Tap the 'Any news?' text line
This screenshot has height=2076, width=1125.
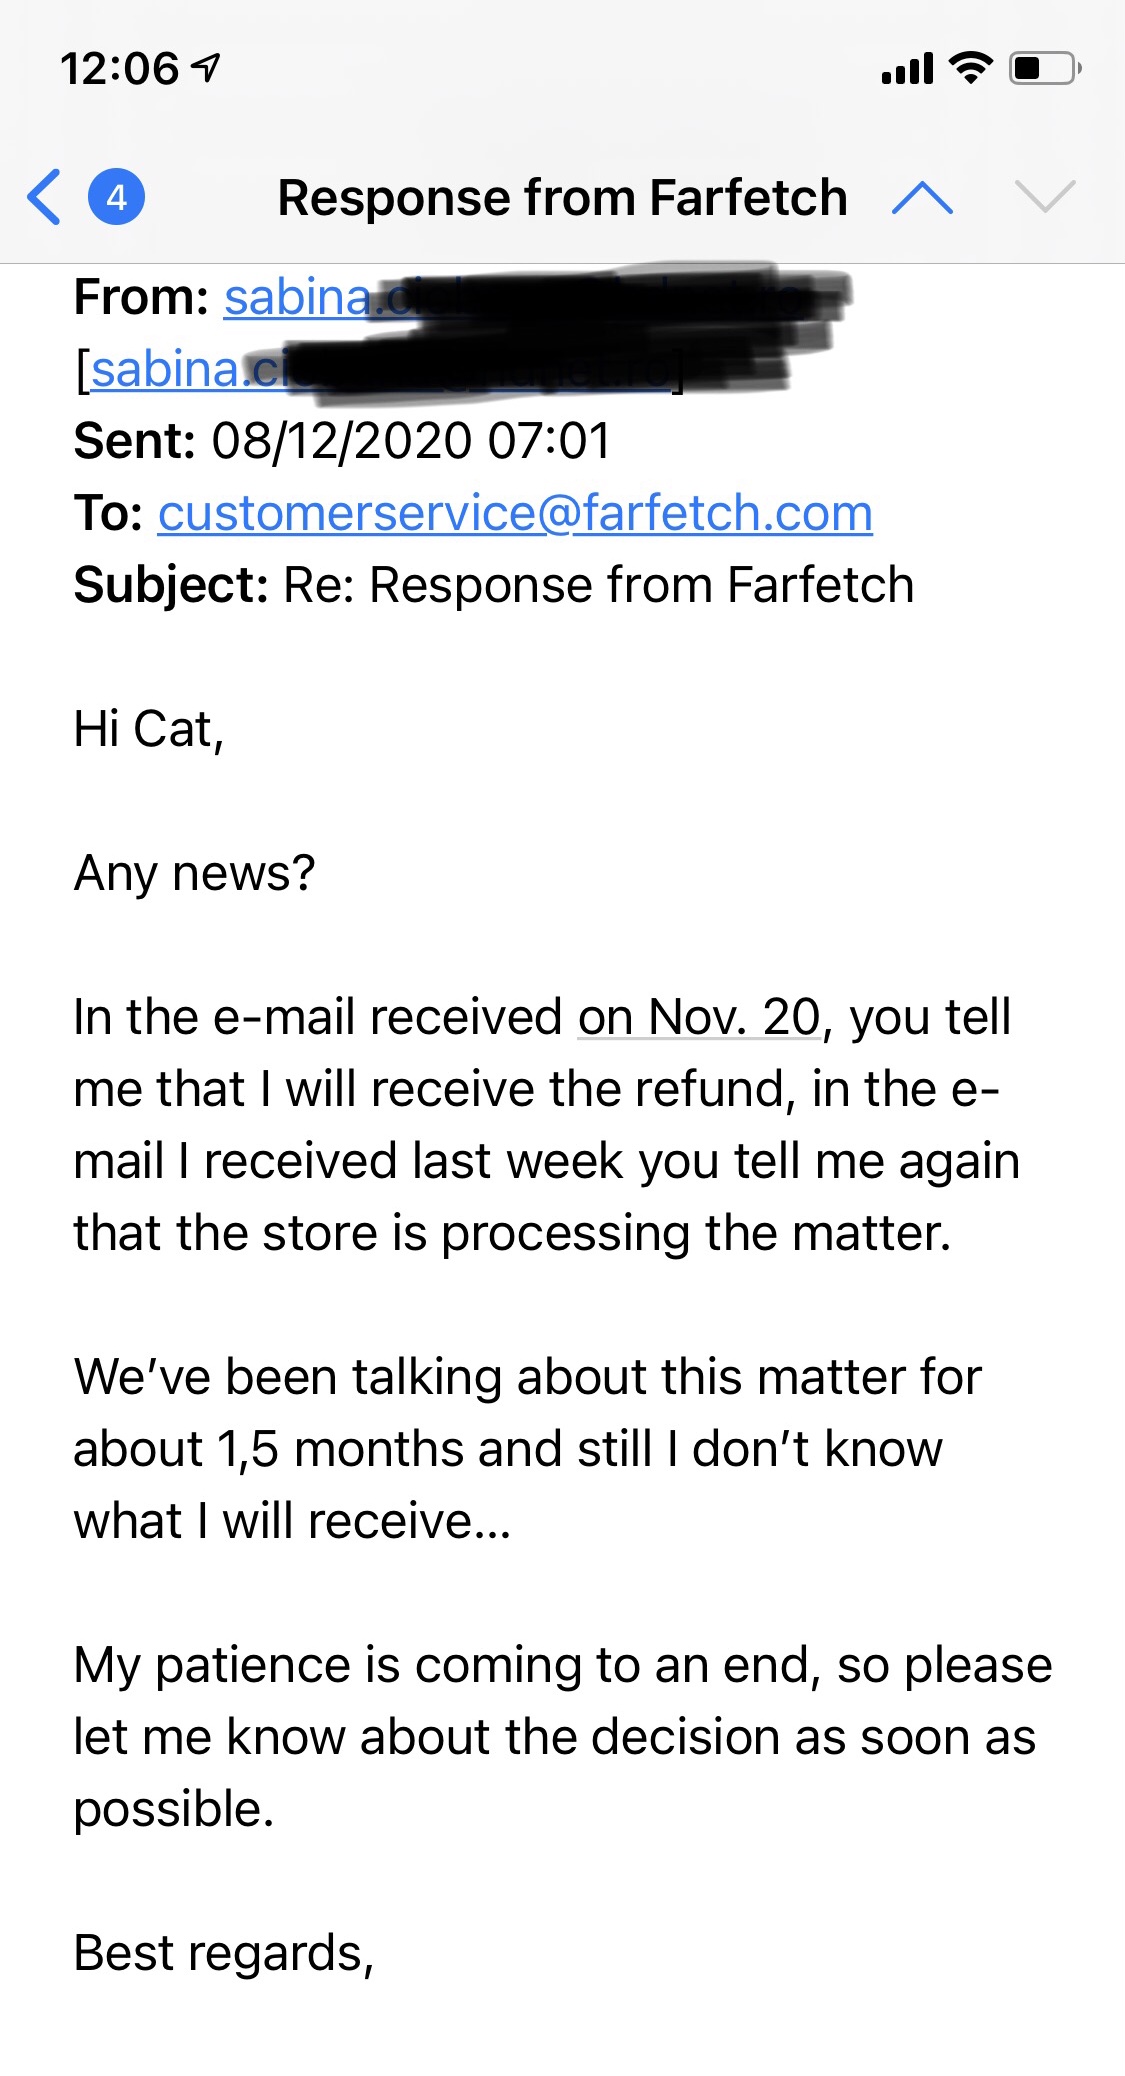[194, 874]
